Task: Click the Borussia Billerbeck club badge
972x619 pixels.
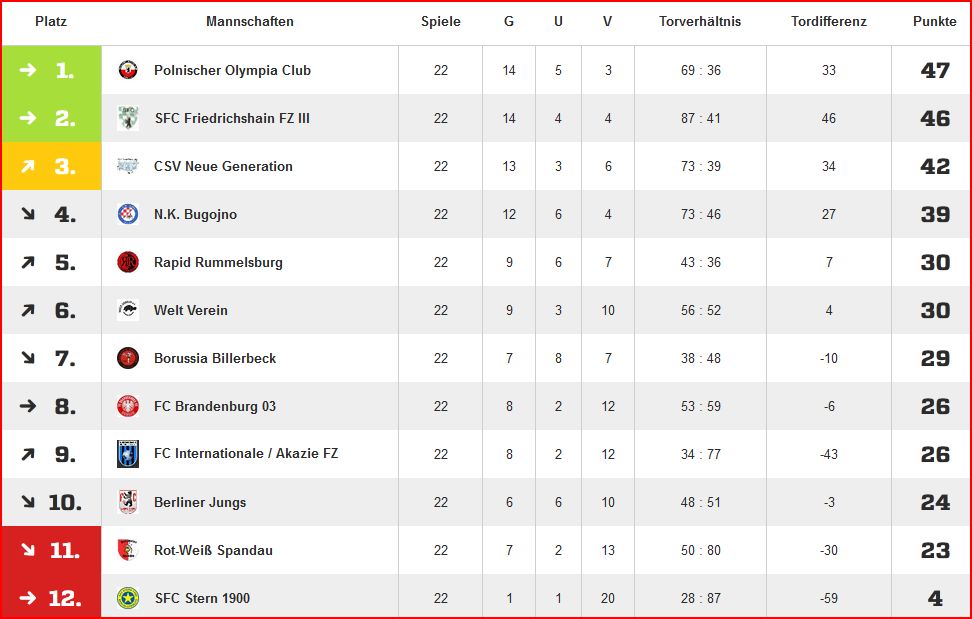Action: coord(128,358)
